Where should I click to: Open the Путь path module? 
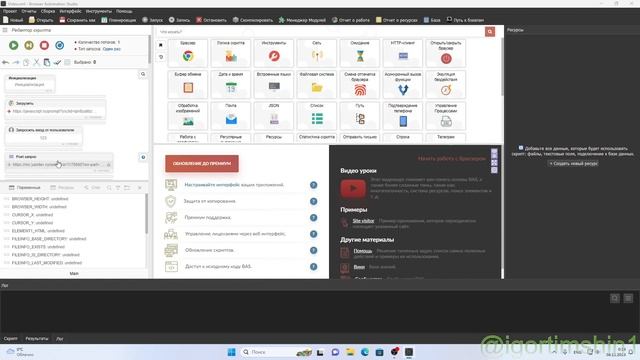[360, 116]
